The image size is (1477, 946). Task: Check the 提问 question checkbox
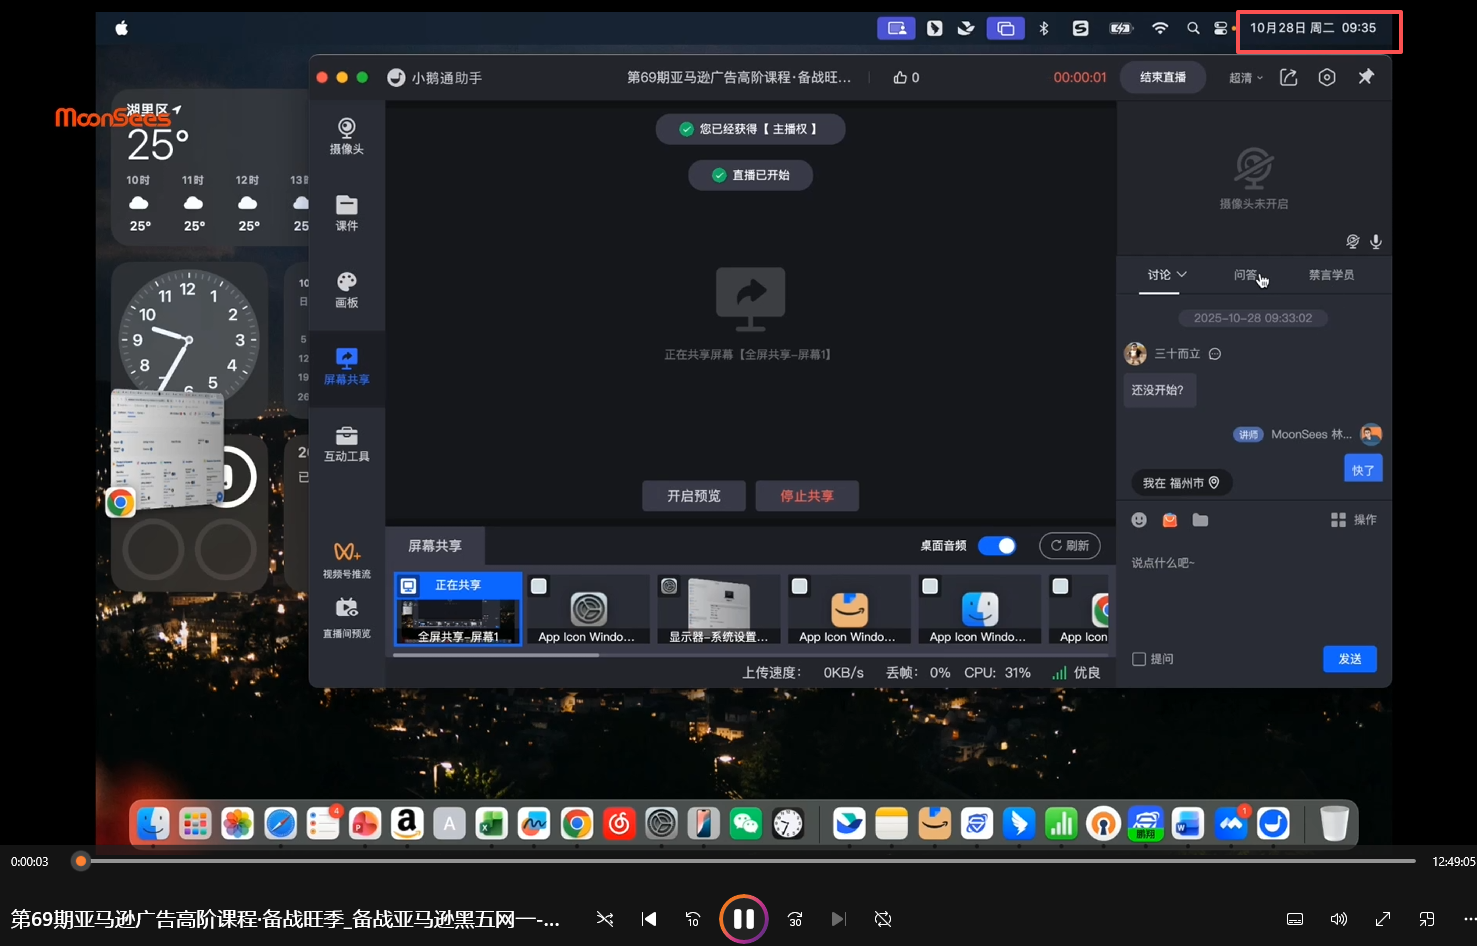tap(1139, 659)
